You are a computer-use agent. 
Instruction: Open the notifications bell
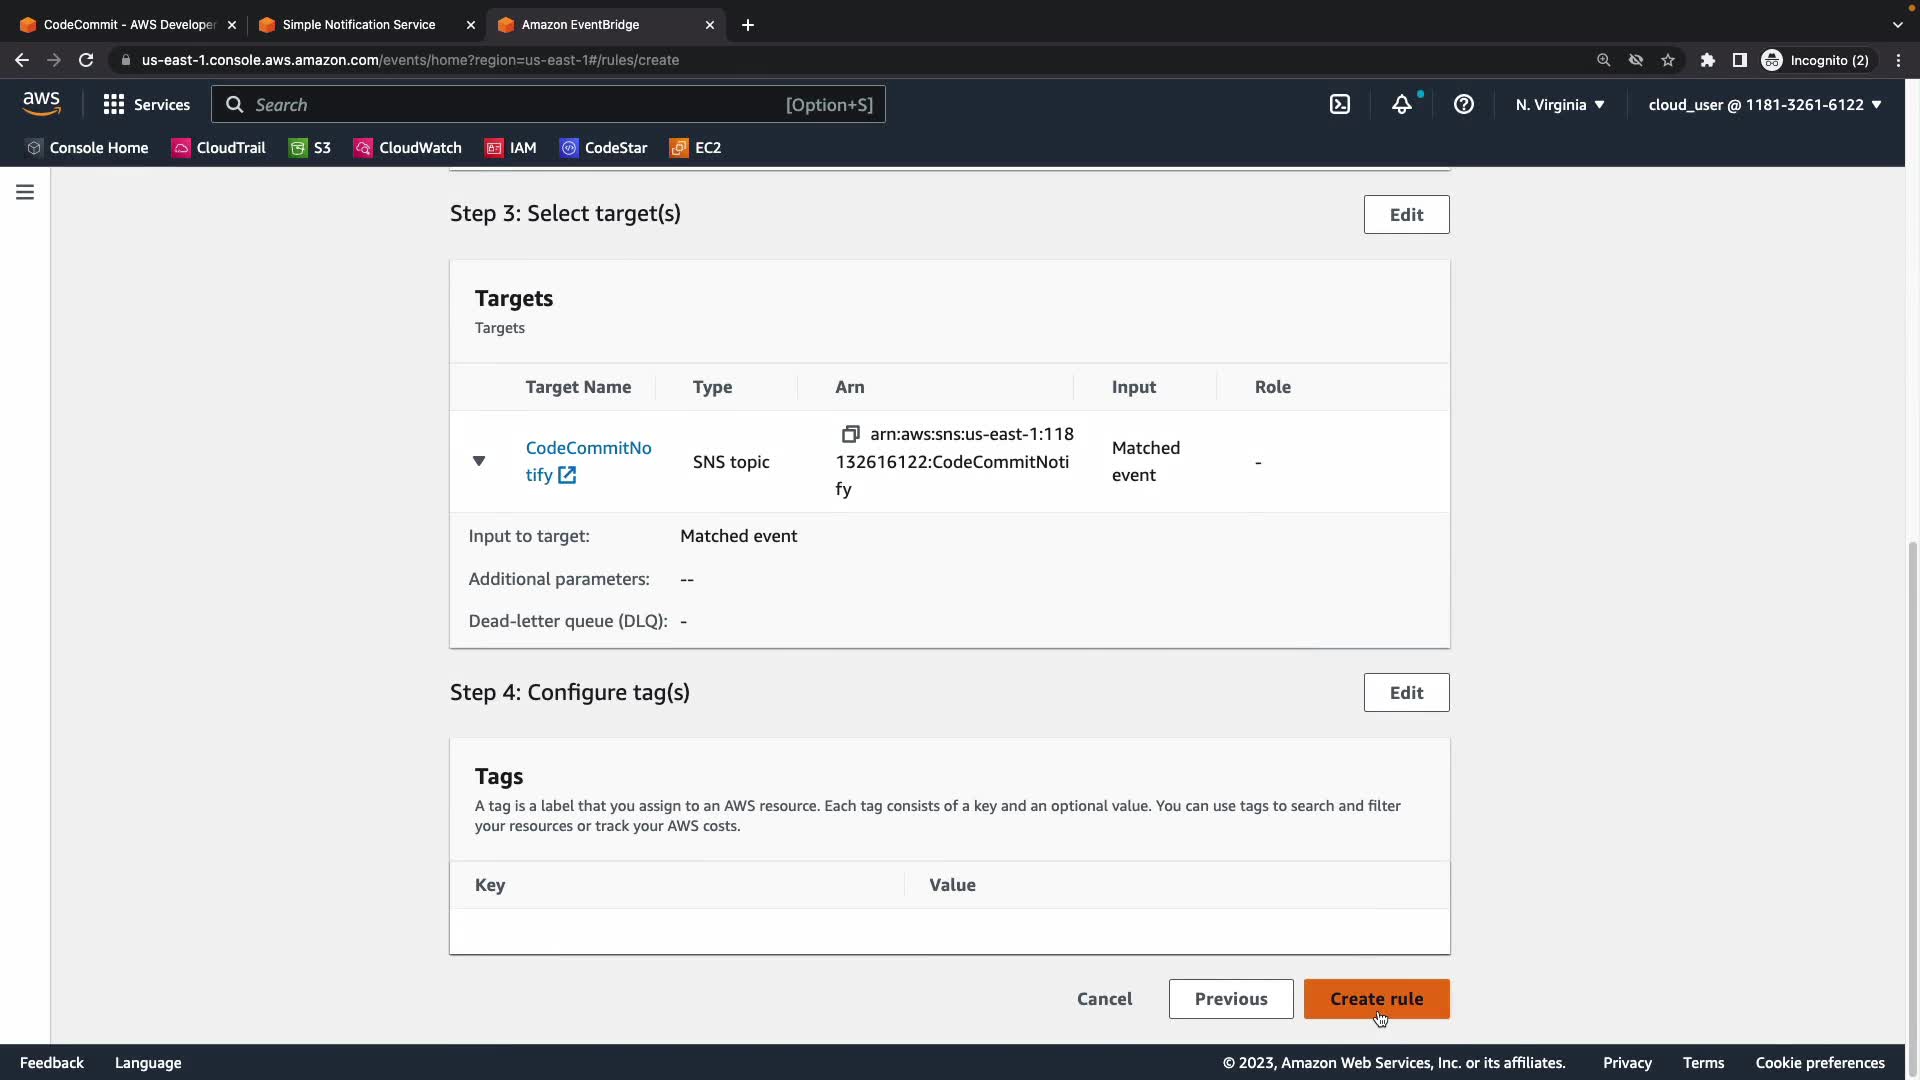click(x=1402, y=104)
